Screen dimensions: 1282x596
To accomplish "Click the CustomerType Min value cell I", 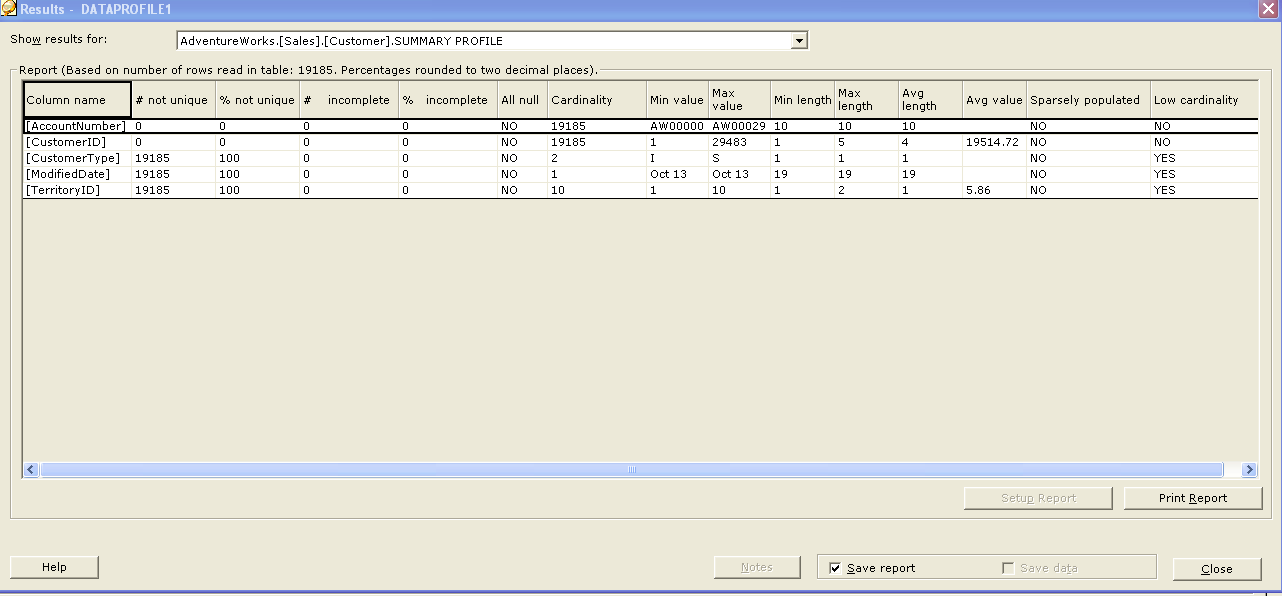I will [x=677, y=158].
